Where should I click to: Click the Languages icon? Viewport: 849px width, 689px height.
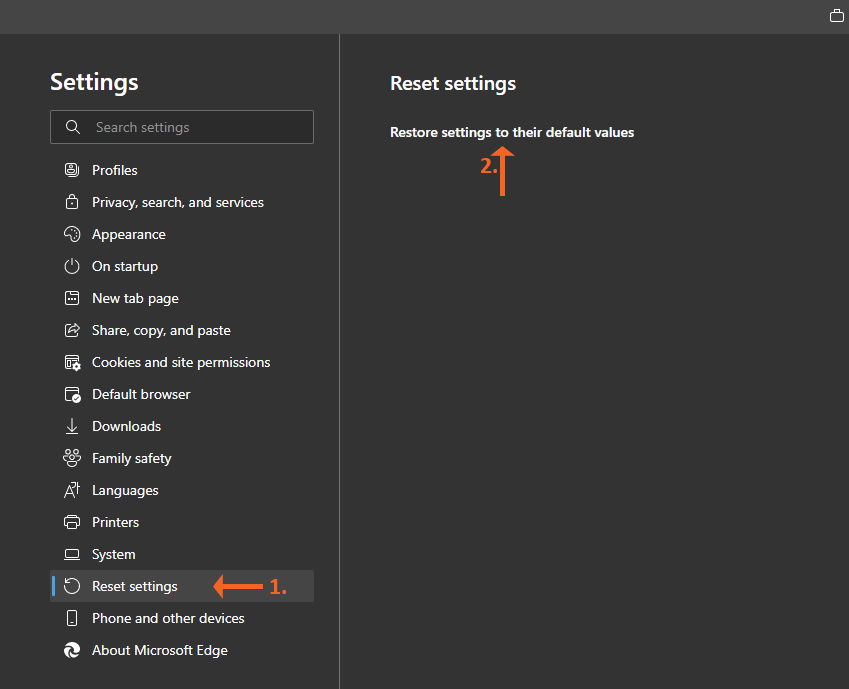tap(72, 490)
